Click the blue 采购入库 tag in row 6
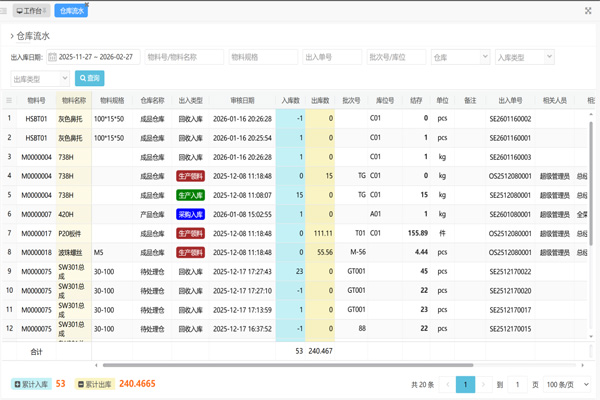The width and height of the screenshot is (600, 400). pyautogui.click(x=191, y=214)
